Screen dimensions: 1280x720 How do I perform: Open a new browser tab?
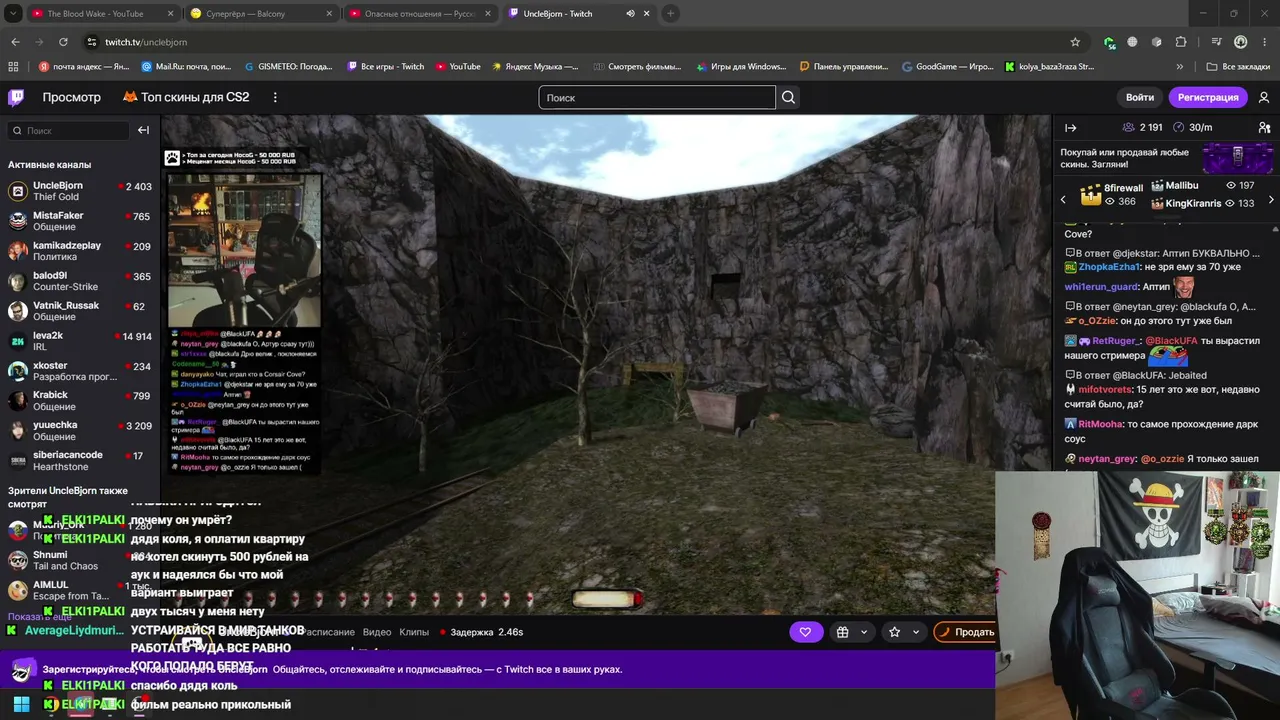click(x=670, y=14)
